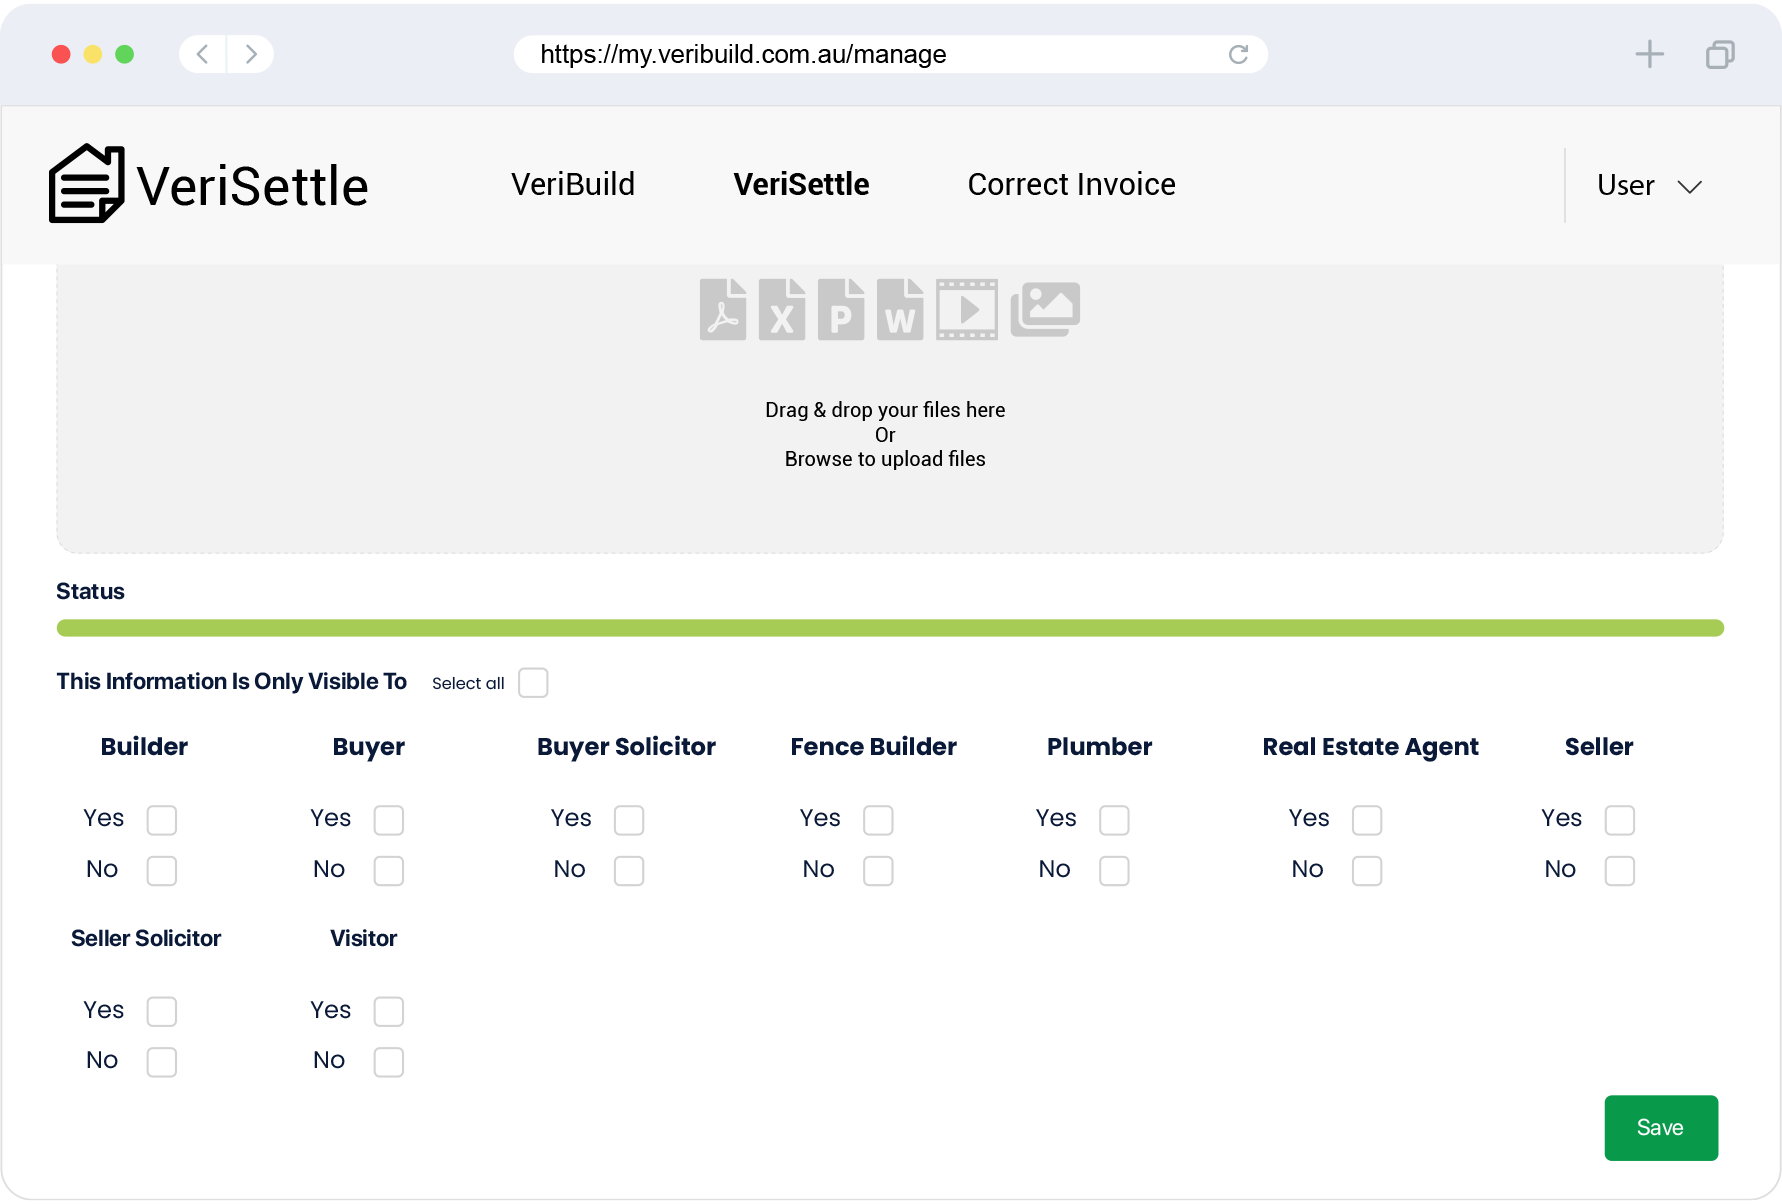Click the PowerPoint file type icon

coord(841,310)
